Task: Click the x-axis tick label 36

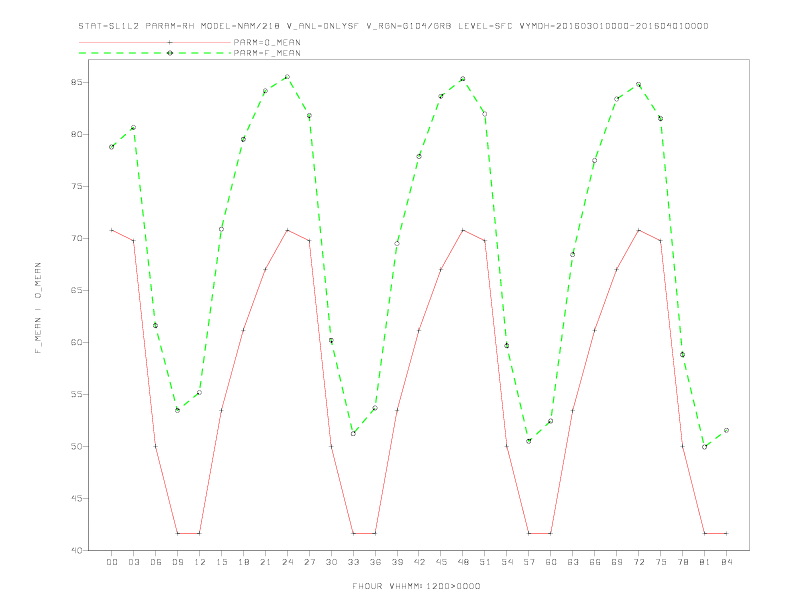Action: pyautogui.click(x=375, y=562)
